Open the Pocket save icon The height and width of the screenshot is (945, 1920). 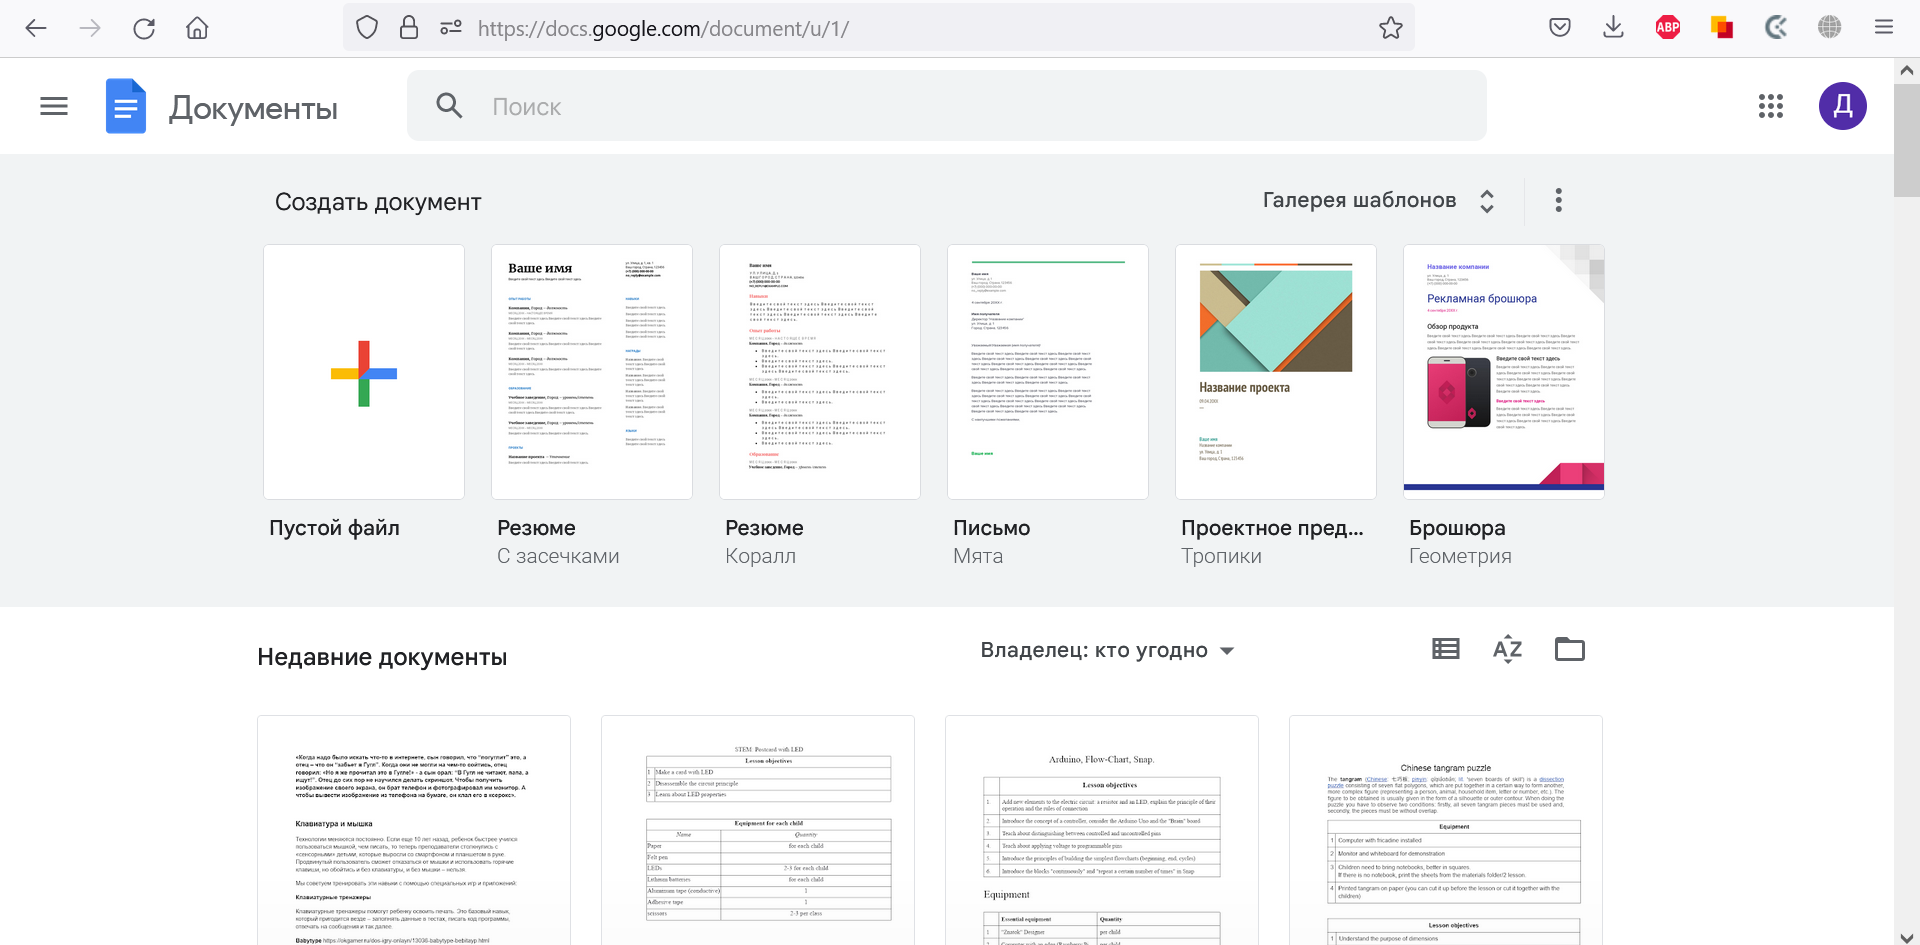coord(1560,27)
